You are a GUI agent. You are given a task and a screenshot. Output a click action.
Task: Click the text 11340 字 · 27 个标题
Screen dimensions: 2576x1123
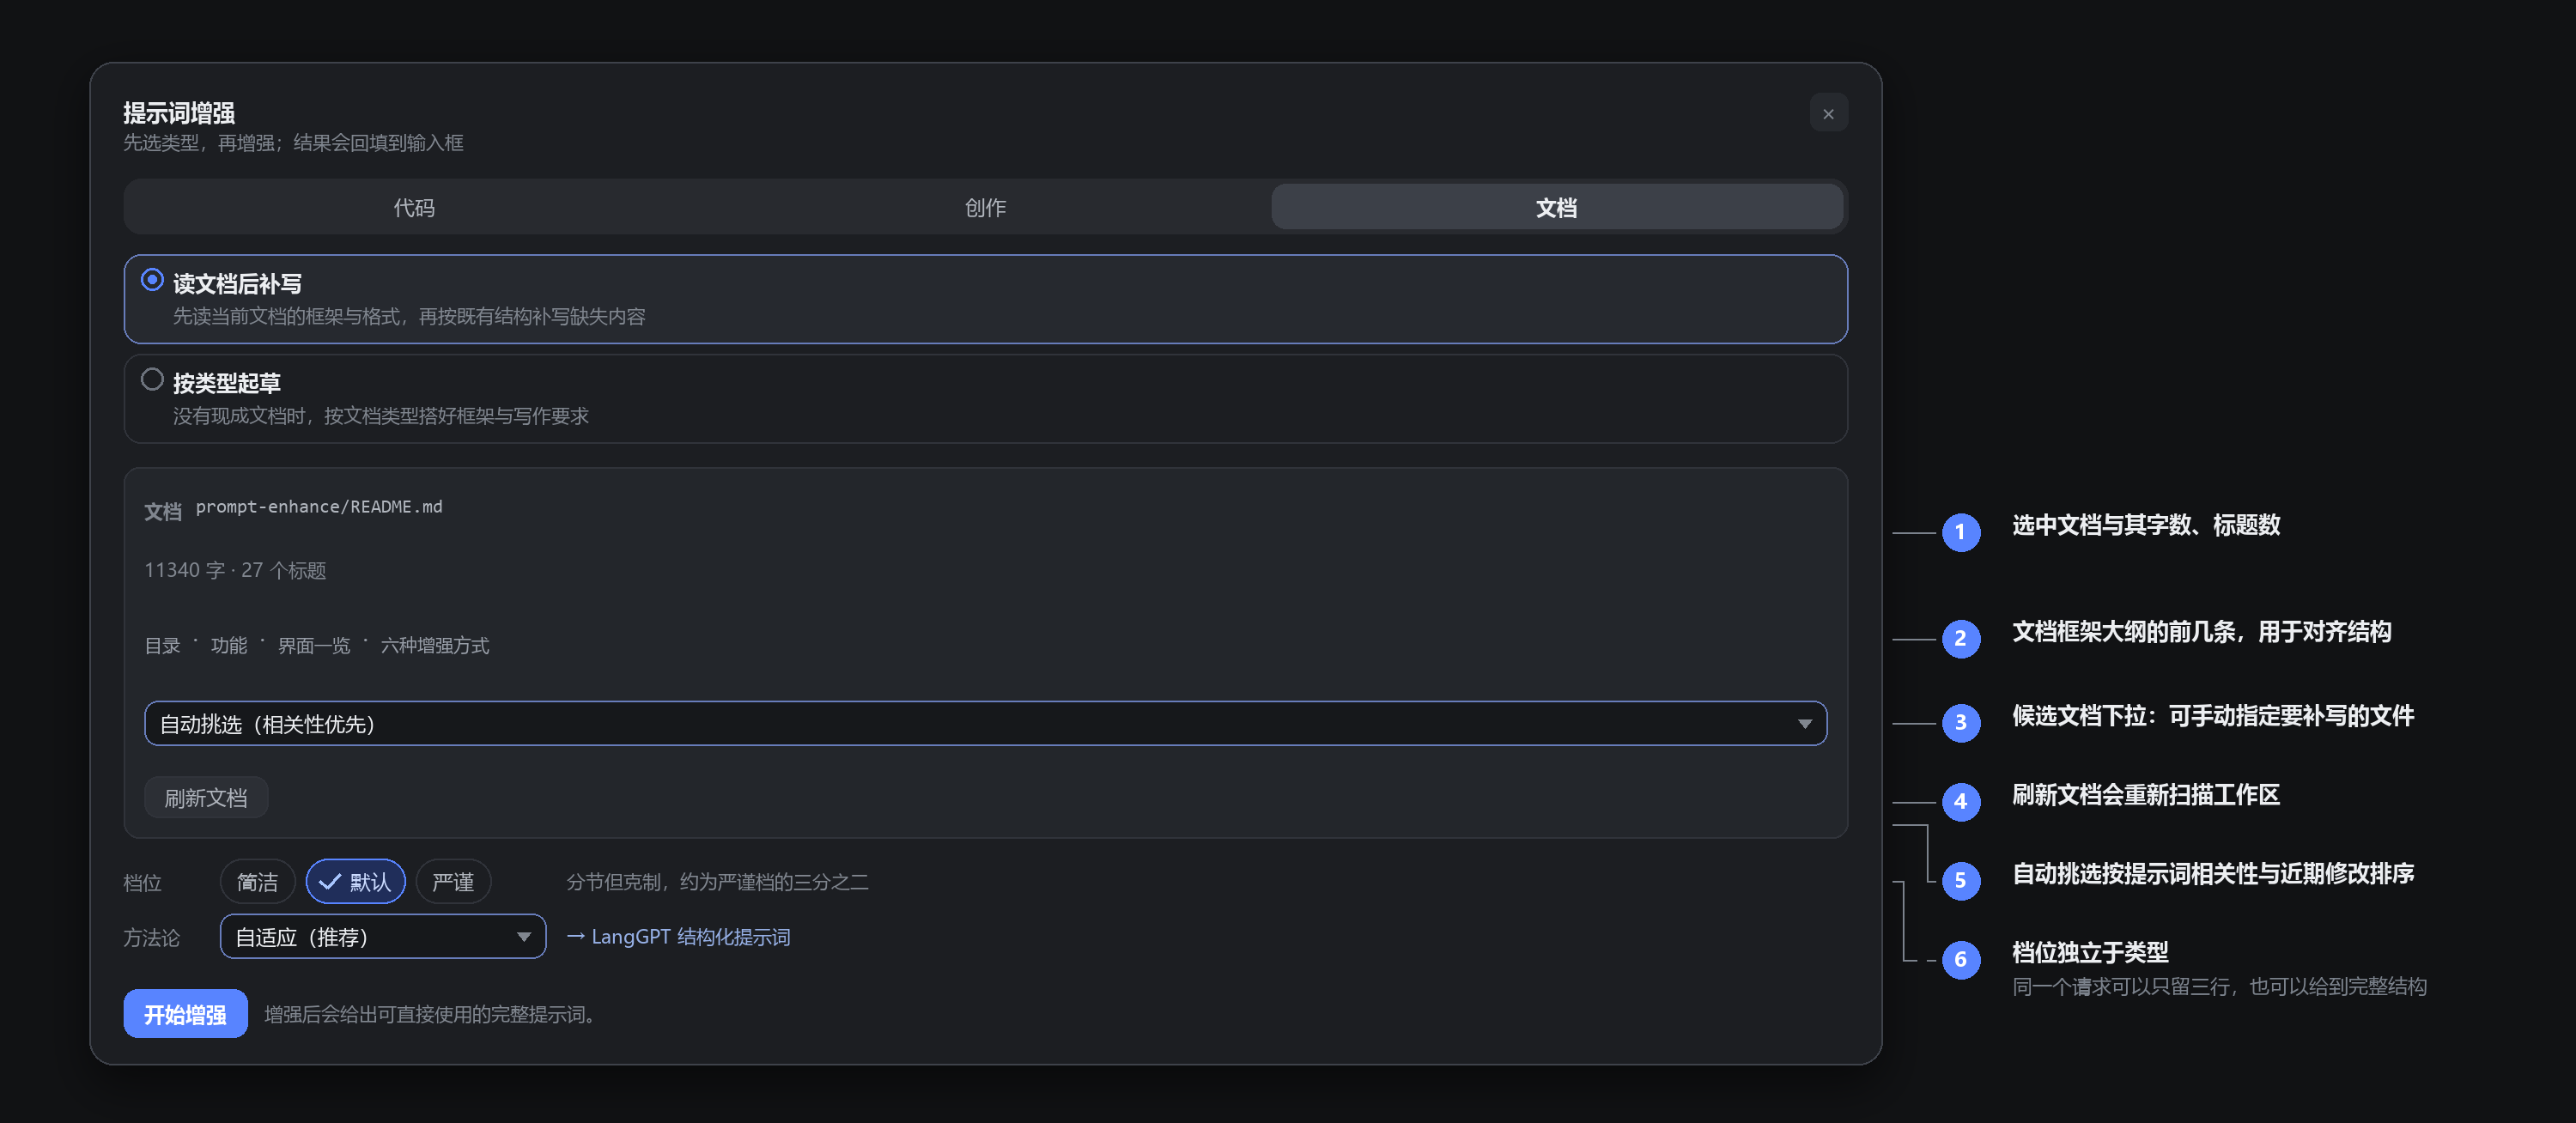235,569
